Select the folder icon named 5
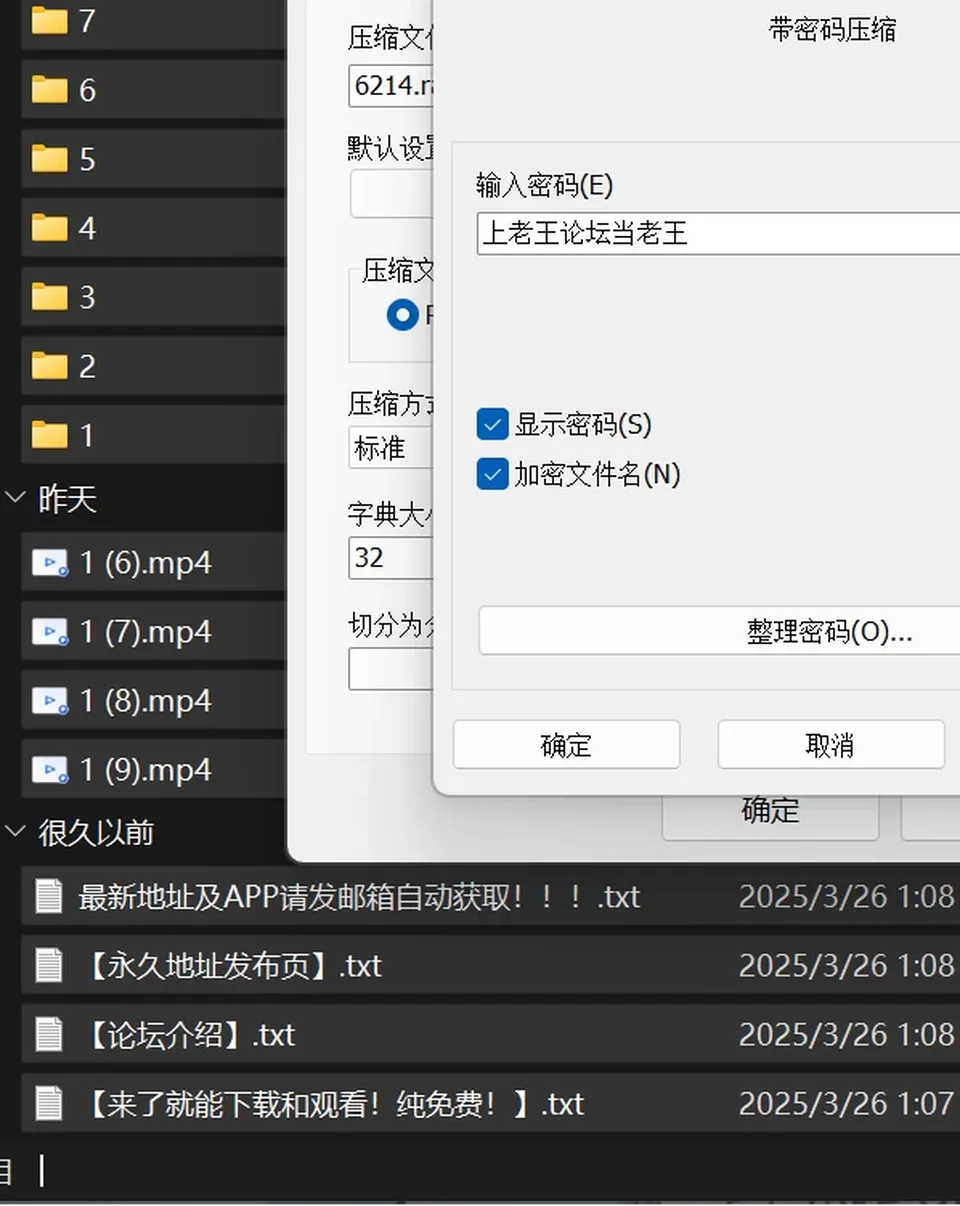The width and height of the screenshot is (960, 1206). click(49, 159)
